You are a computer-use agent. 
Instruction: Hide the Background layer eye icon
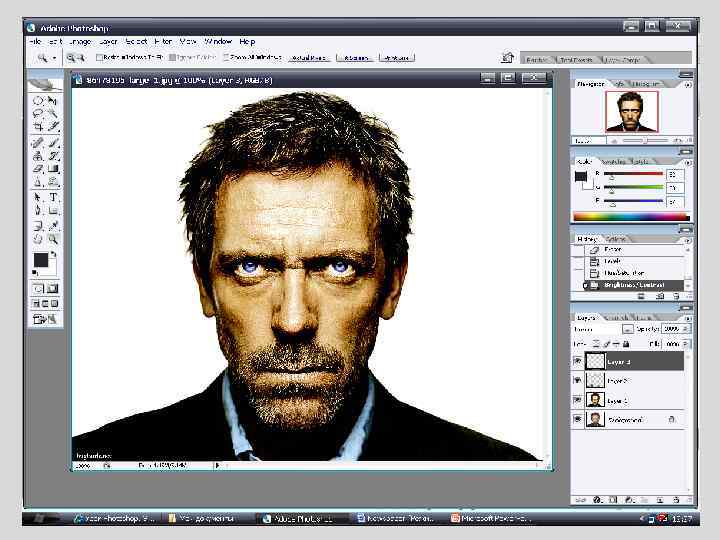578,419
